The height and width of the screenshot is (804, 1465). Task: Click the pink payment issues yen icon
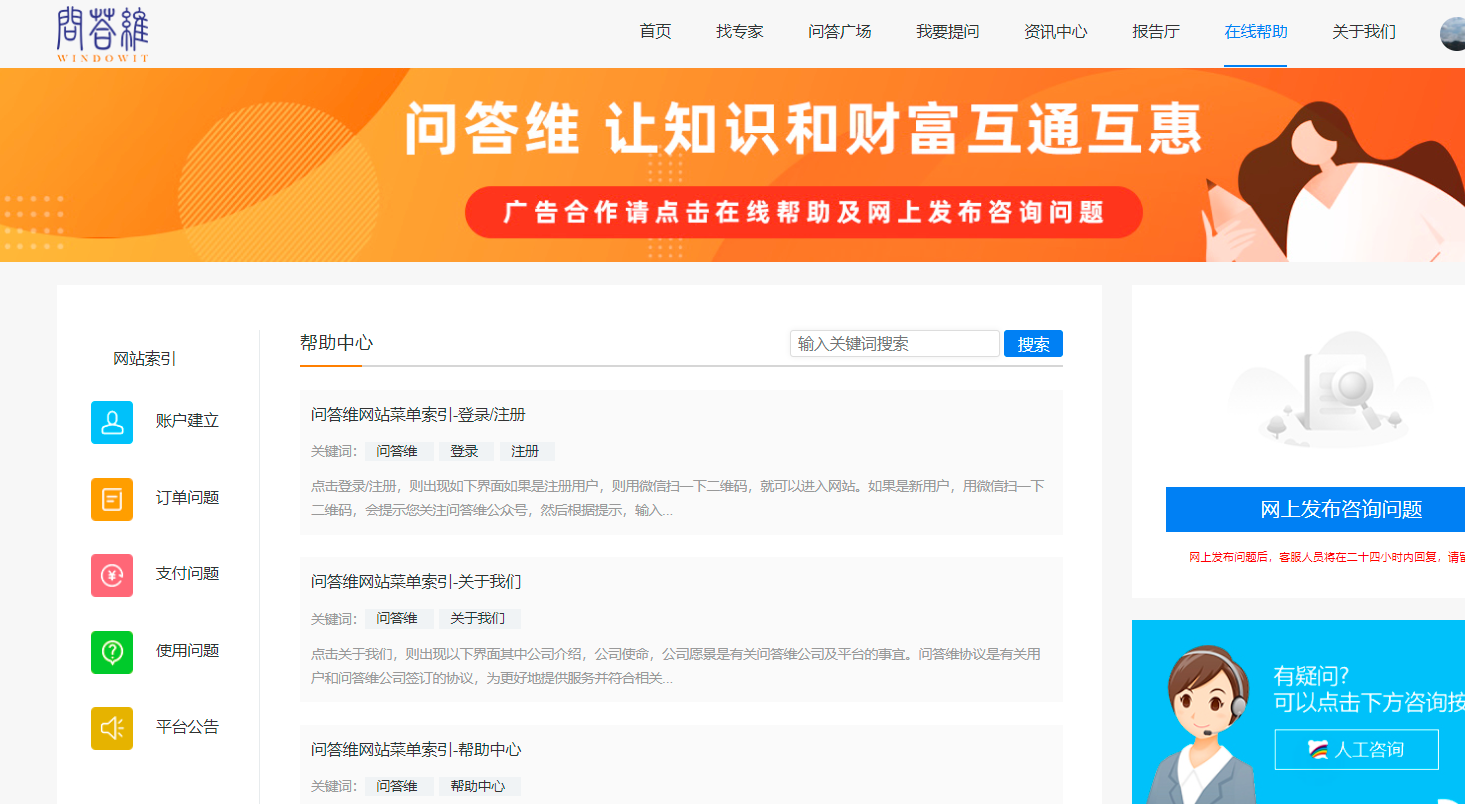coord(112,575)
